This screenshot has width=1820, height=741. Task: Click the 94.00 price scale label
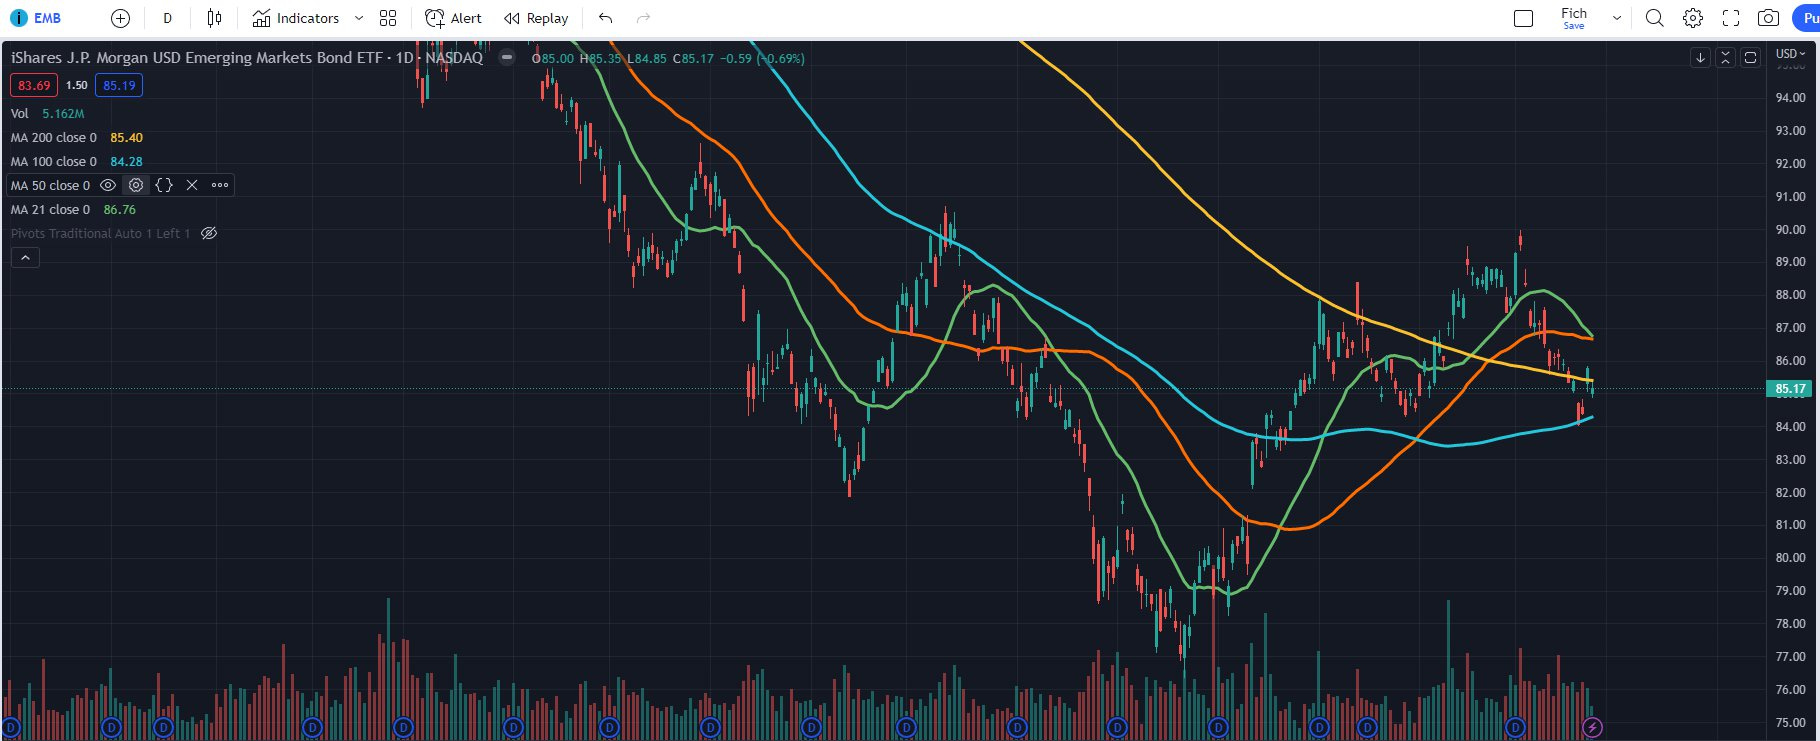pos(1790,98)
